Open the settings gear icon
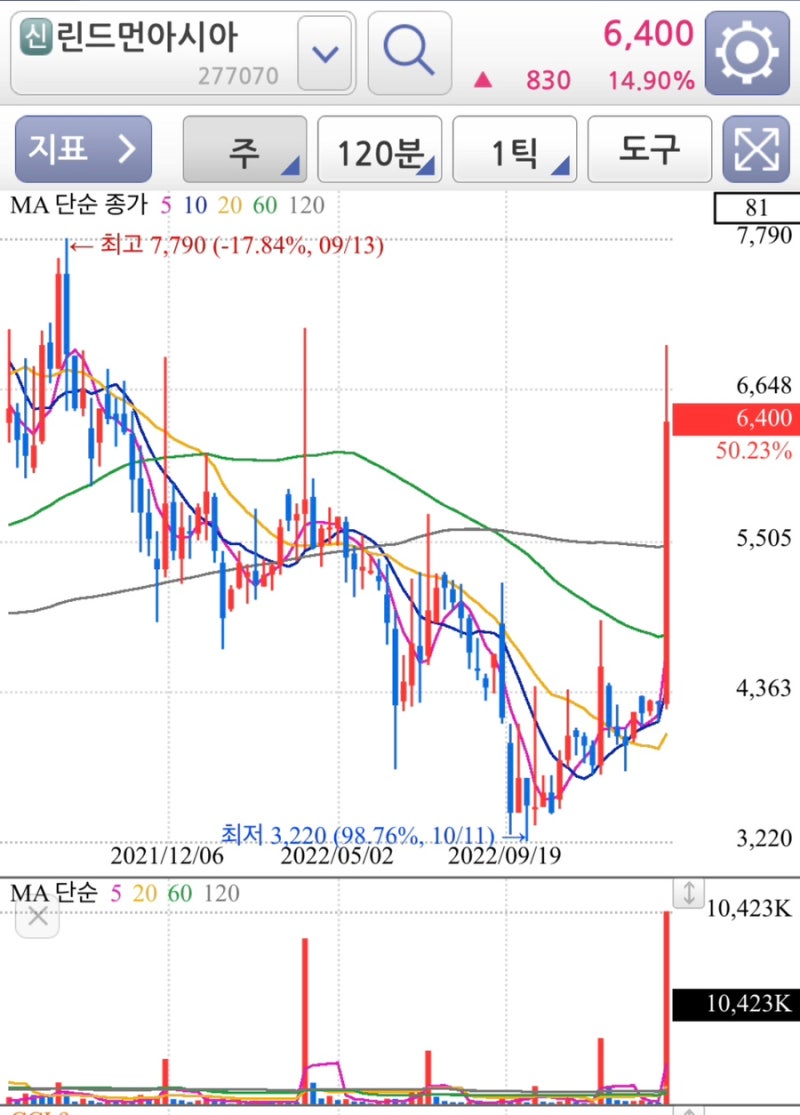Image resolution: width=800 pixels, height=1115 pixels. (x=747, y=53)
